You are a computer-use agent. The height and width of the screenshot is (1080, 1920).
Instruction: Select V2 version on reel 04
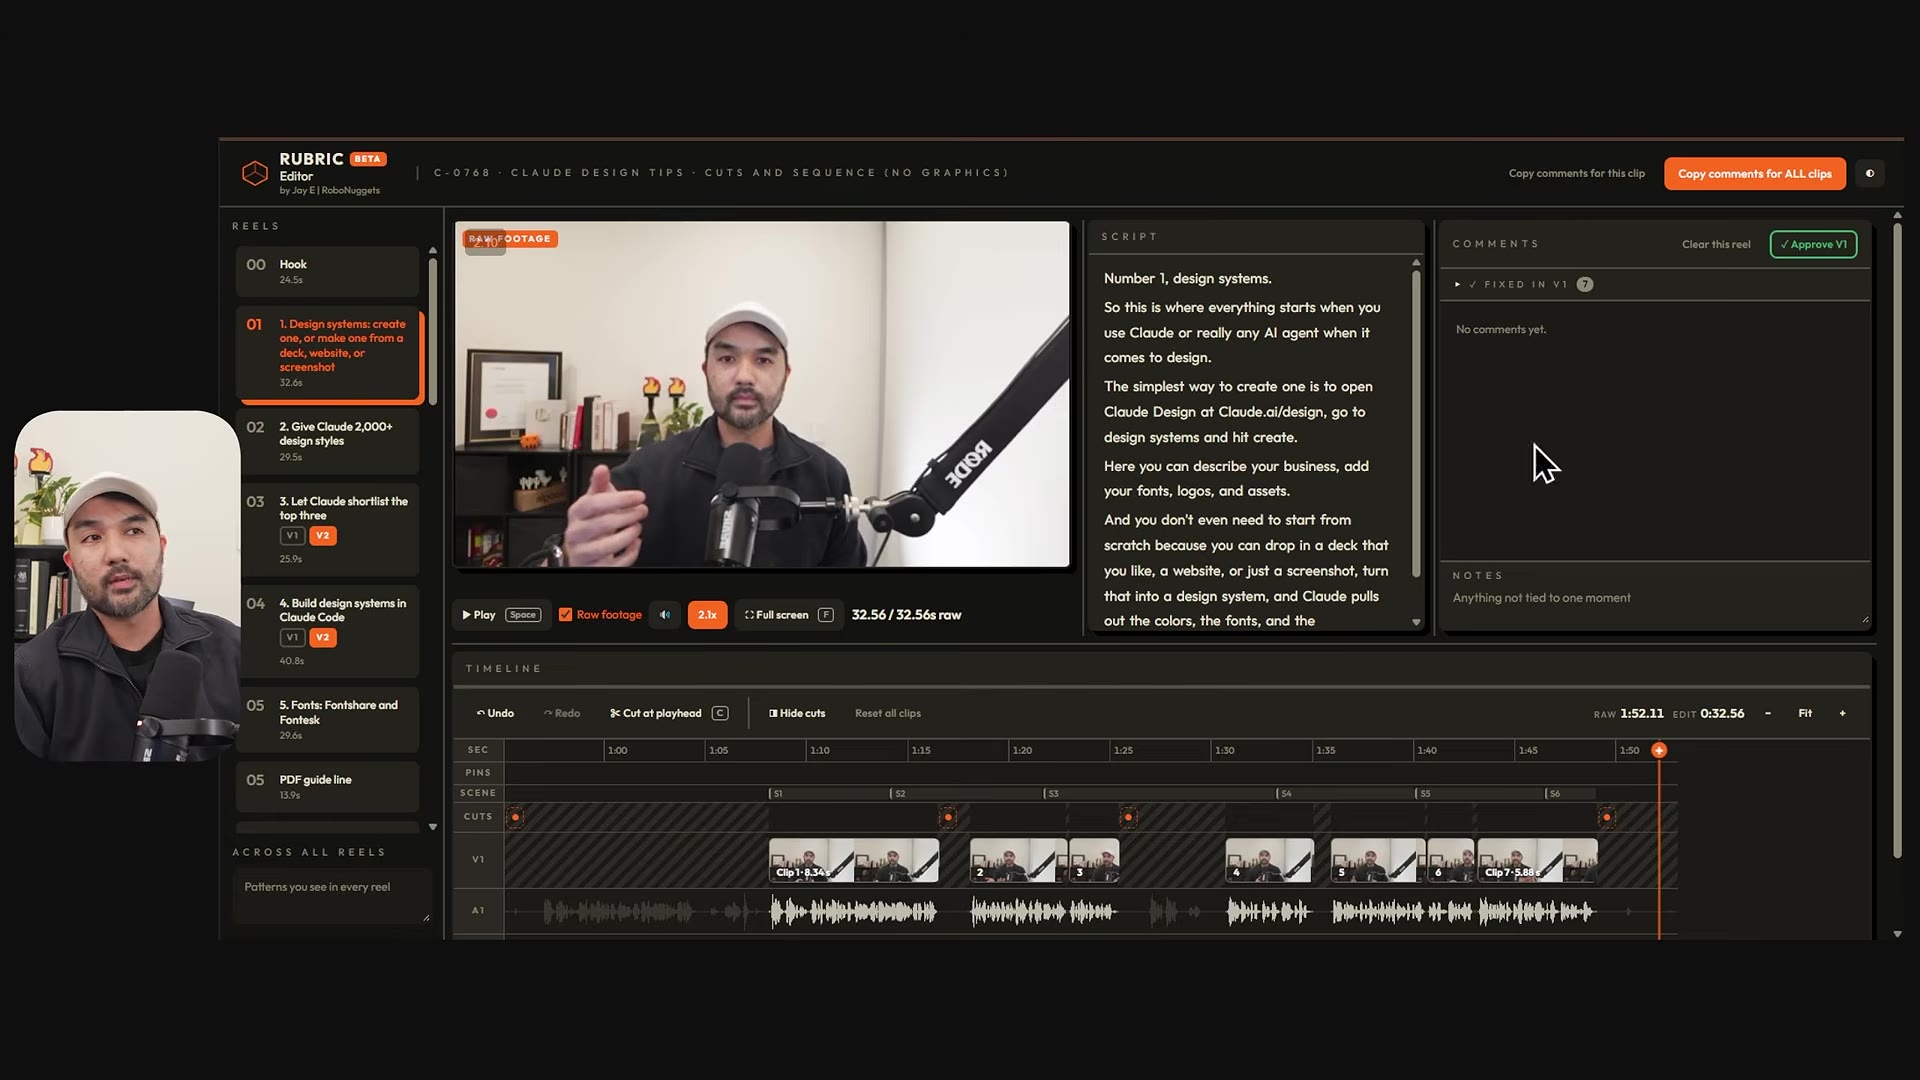tap(322, 638)
